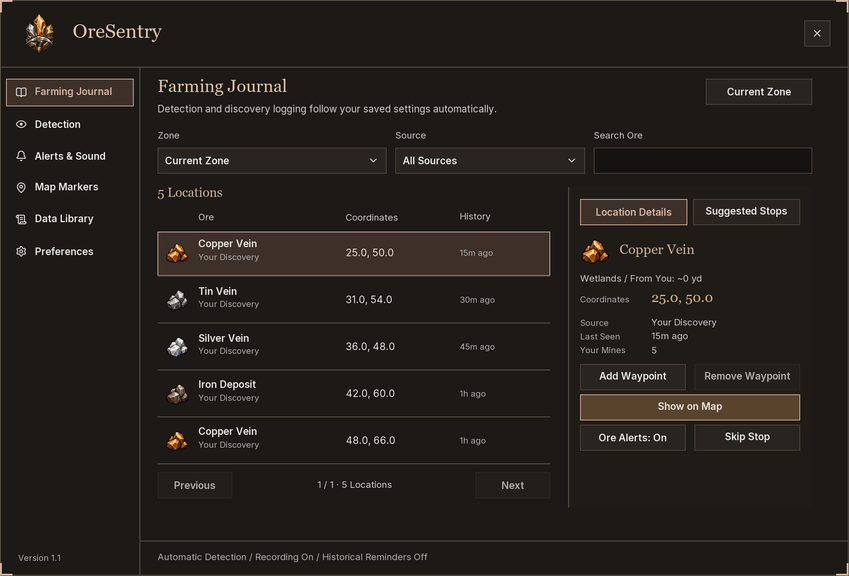Open the All Sources dropdown
This screenshot has height=576, width=849.
[x=490, y=161]
